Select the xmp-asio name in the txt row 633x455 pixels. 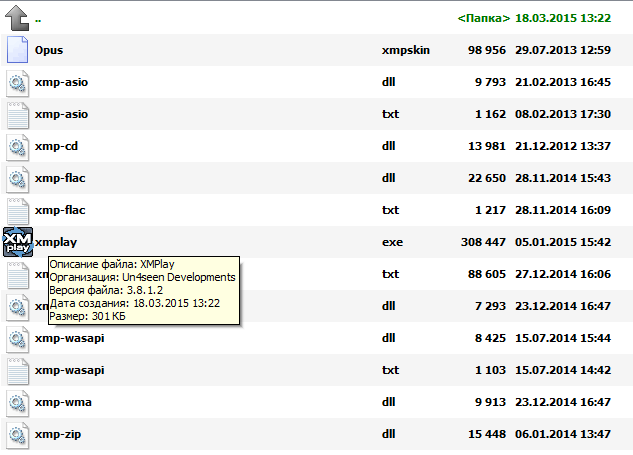pos(61,114)
